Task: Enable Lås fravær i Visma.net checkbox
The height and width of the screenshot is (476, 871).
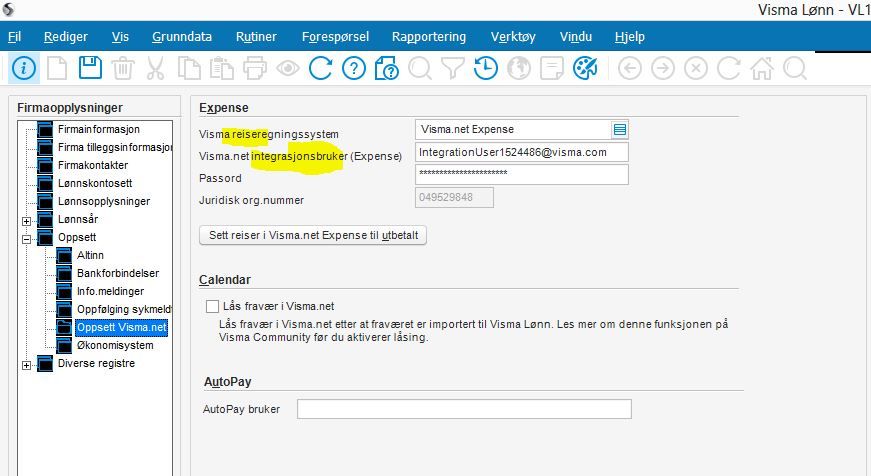Action: (212, 306)
